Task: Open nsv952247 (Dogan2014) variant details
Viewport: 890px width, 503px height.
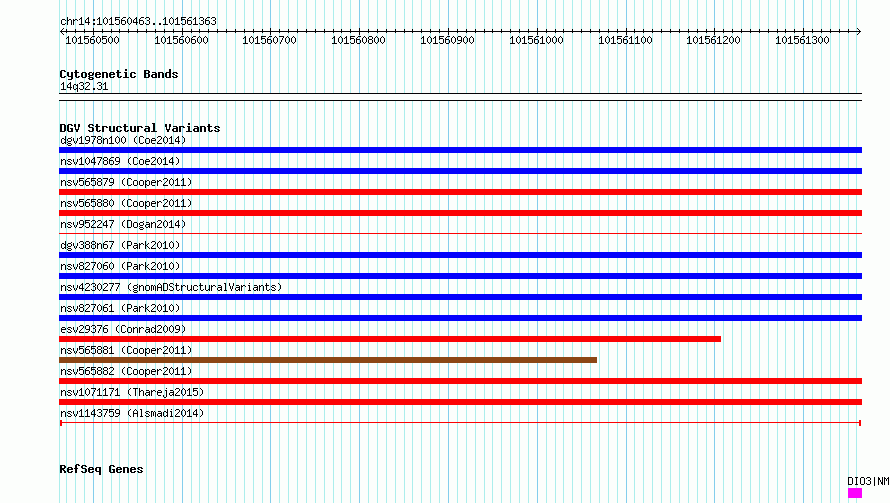Action: click(x=123, y=224)
